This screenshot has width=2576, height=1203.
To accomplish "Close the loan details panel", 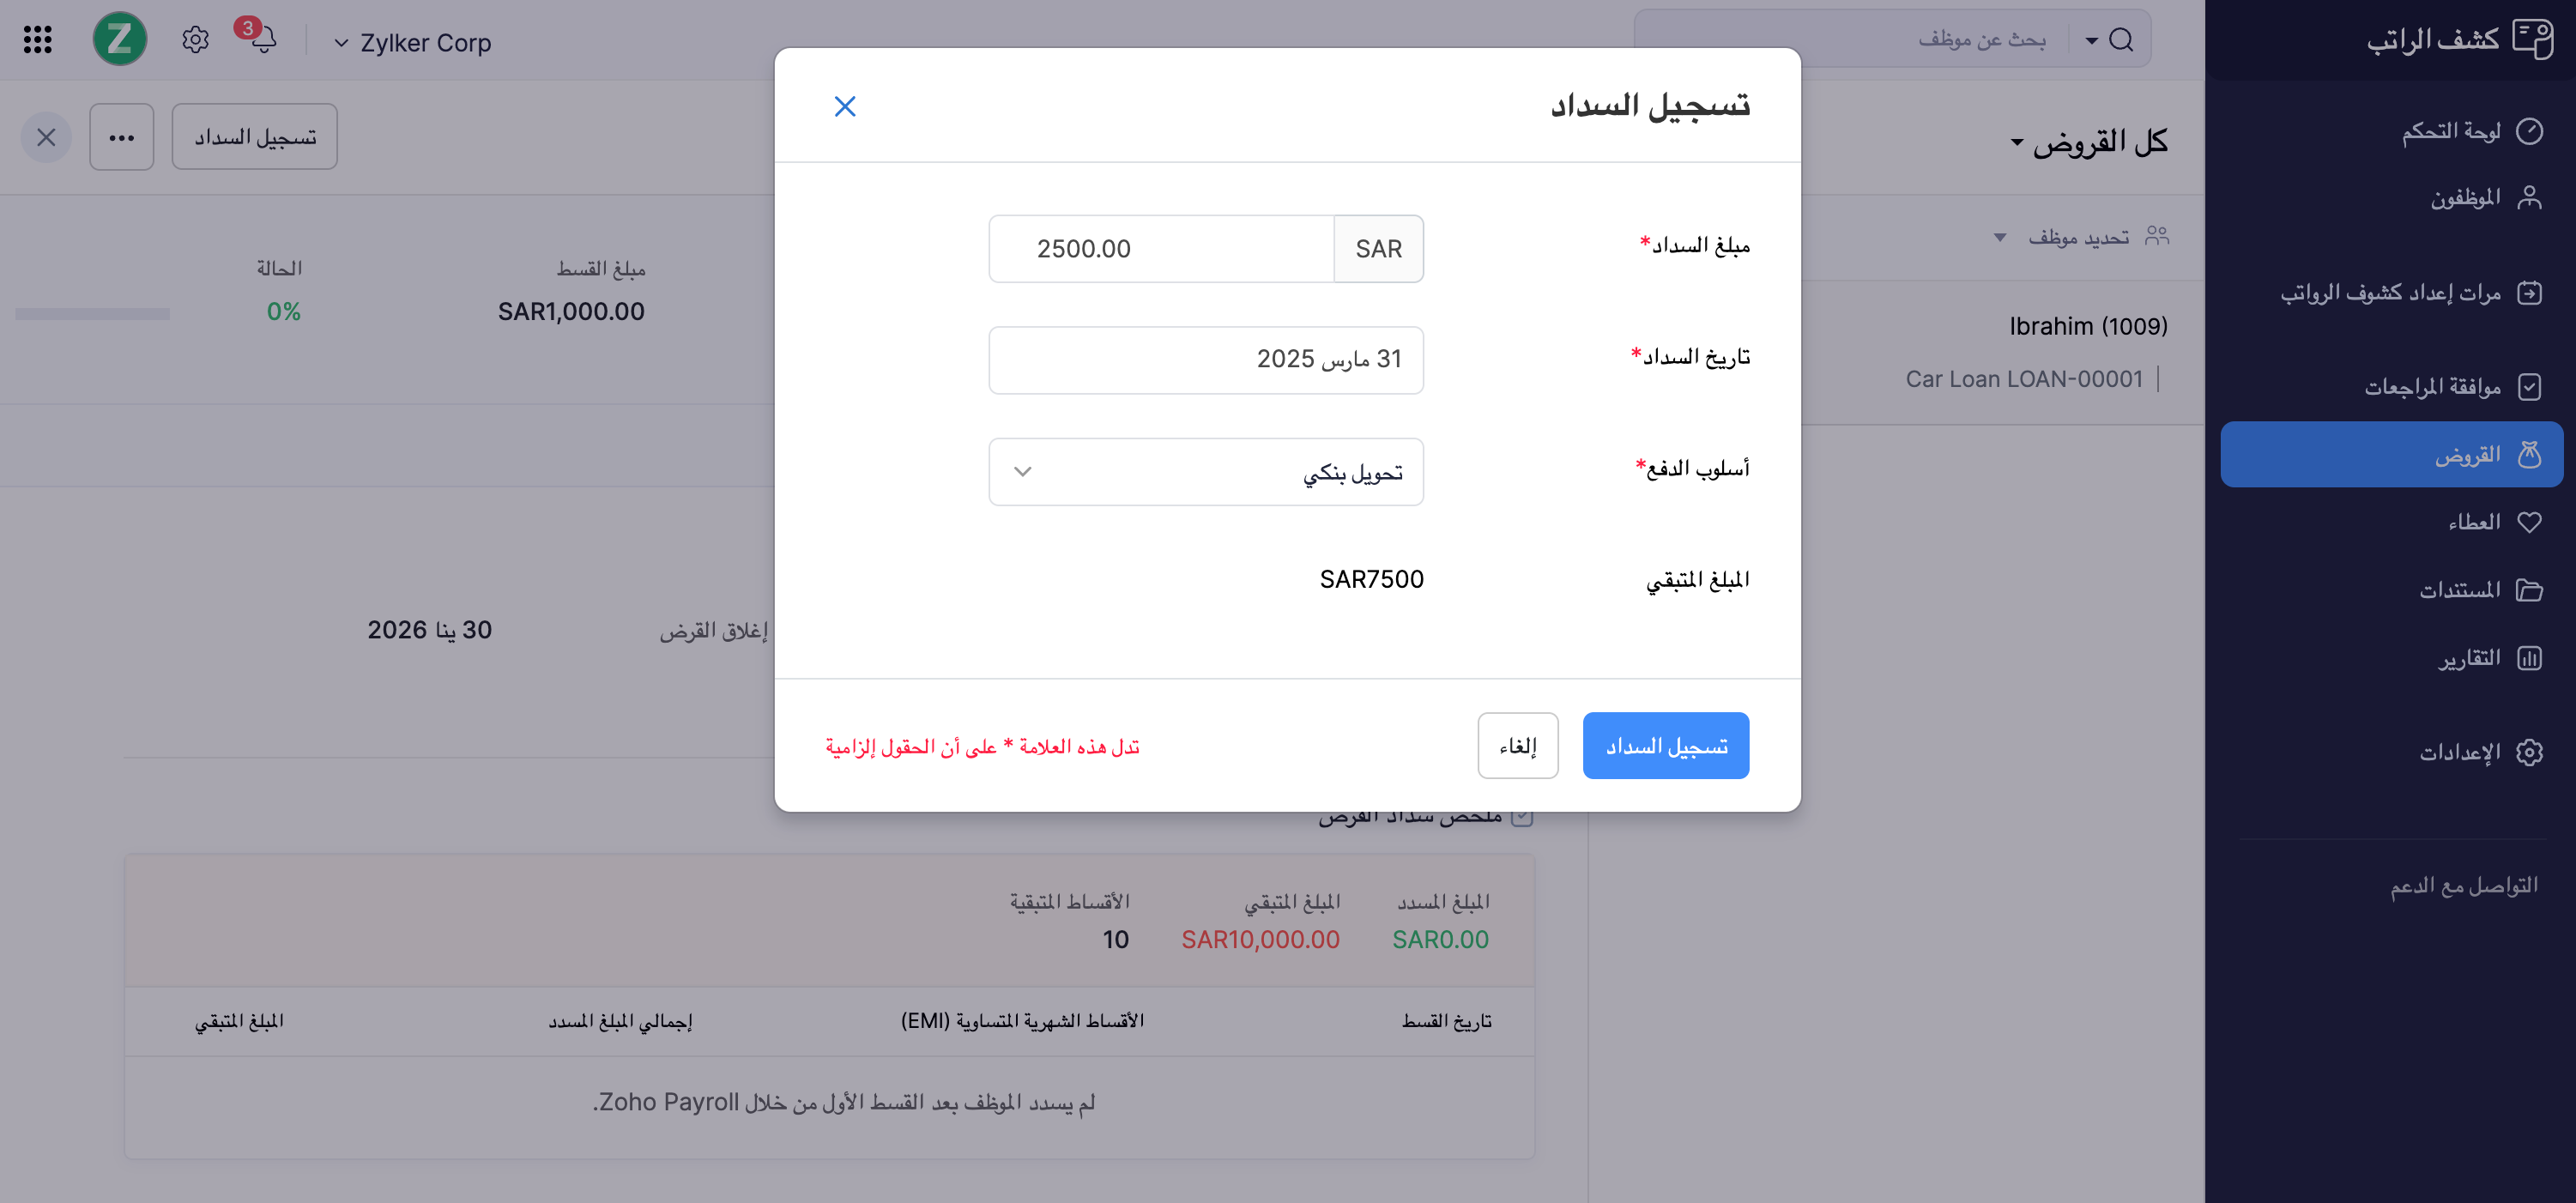I will point(46,137).
